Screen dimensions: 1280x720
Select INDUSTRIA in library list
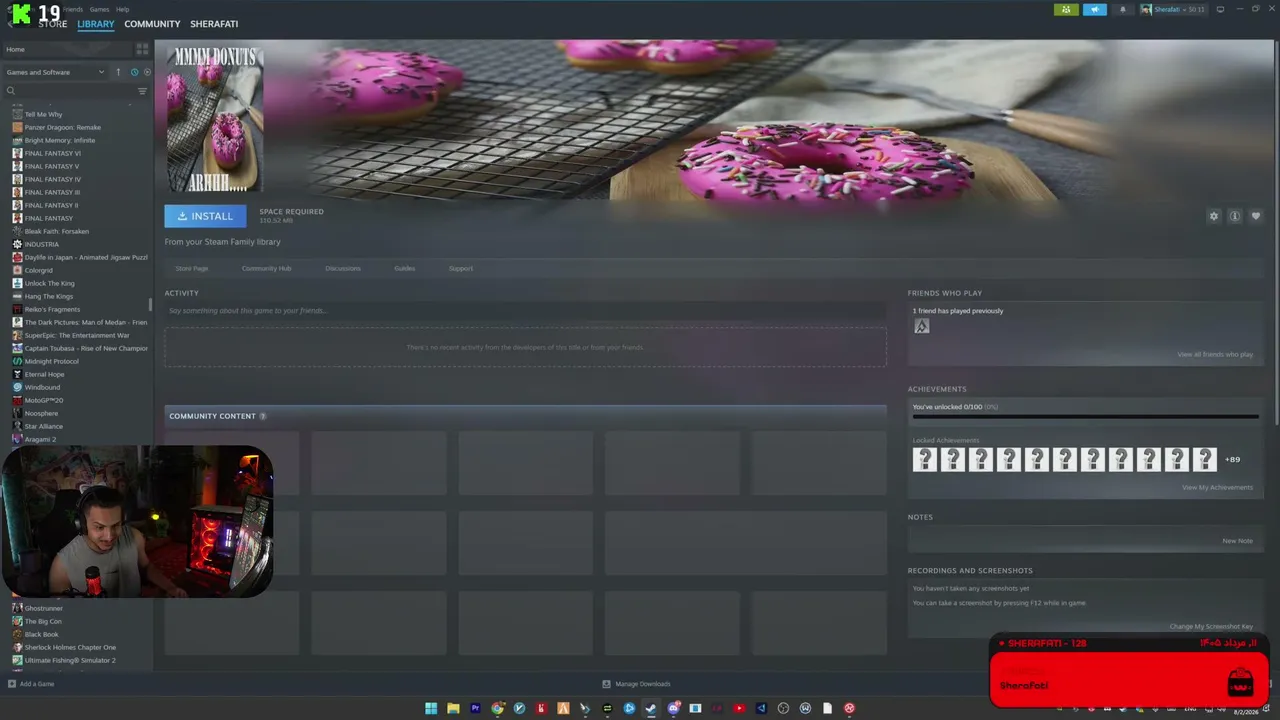(x=42, y=244)
